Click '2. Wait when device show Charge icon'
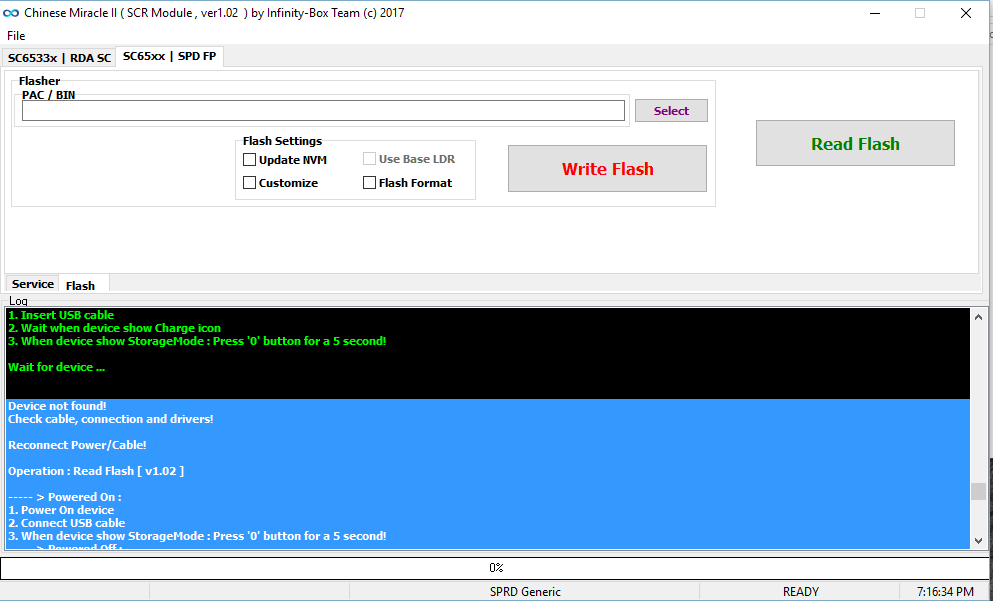The width and height of the screenshot is (993, 601). 115,328
